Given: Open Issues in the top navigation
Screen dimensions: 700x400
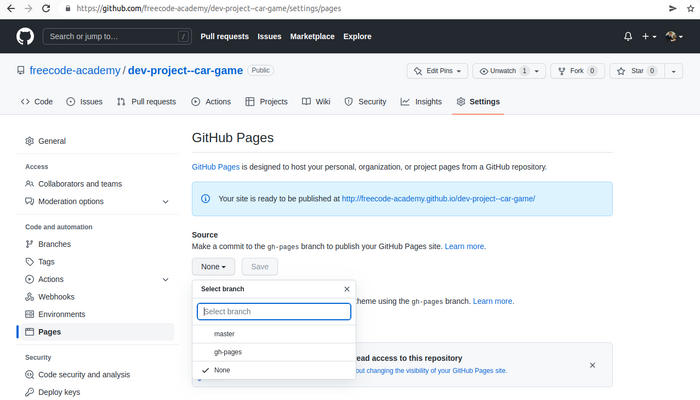Looking at the screenshot, I should pyautogui.click(x=269, y=36).
